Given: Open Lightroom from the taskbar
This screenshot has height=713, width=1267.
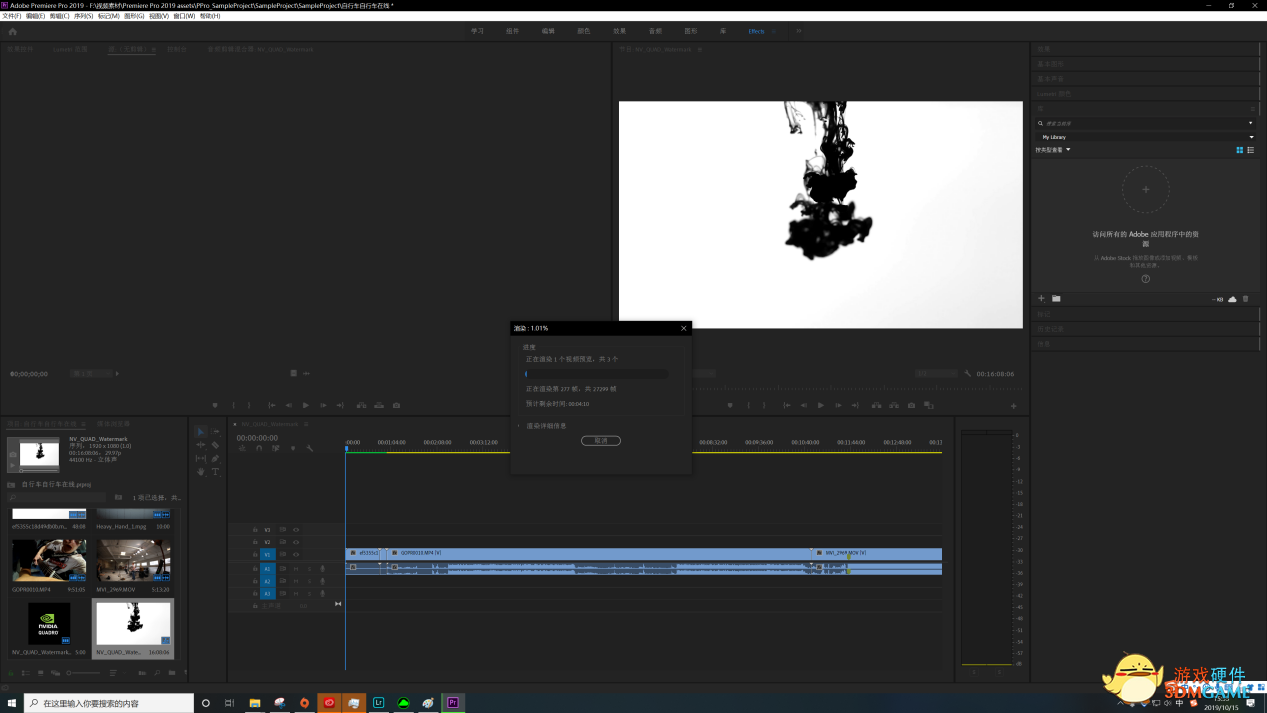Looking at the screenshot, I should [x=379, y=703].
